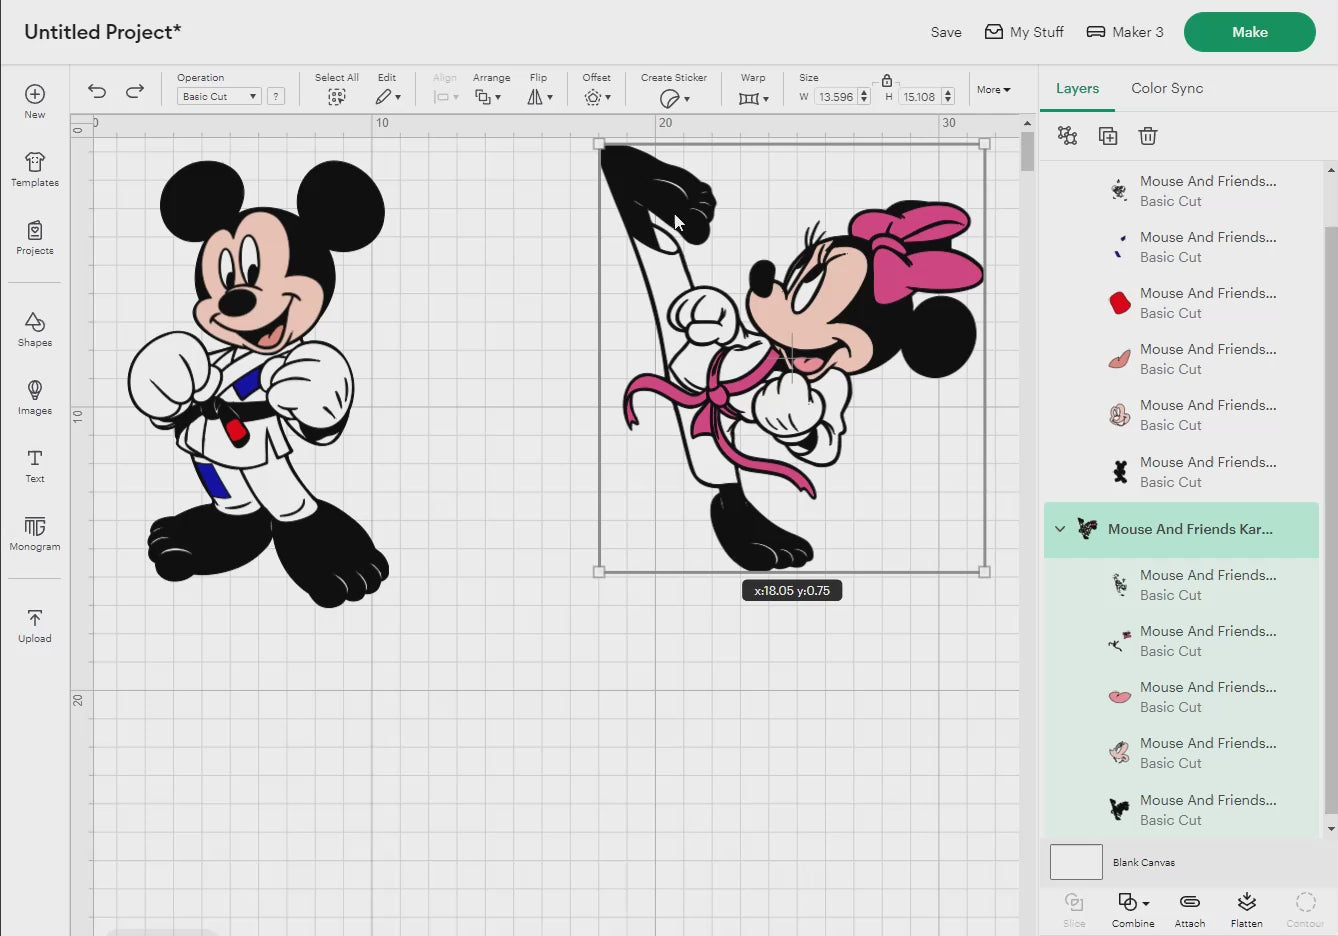Click the Upload icon
Image resolution: width=1338 pixels, height=936 pixels.
(x=35, y=618)
